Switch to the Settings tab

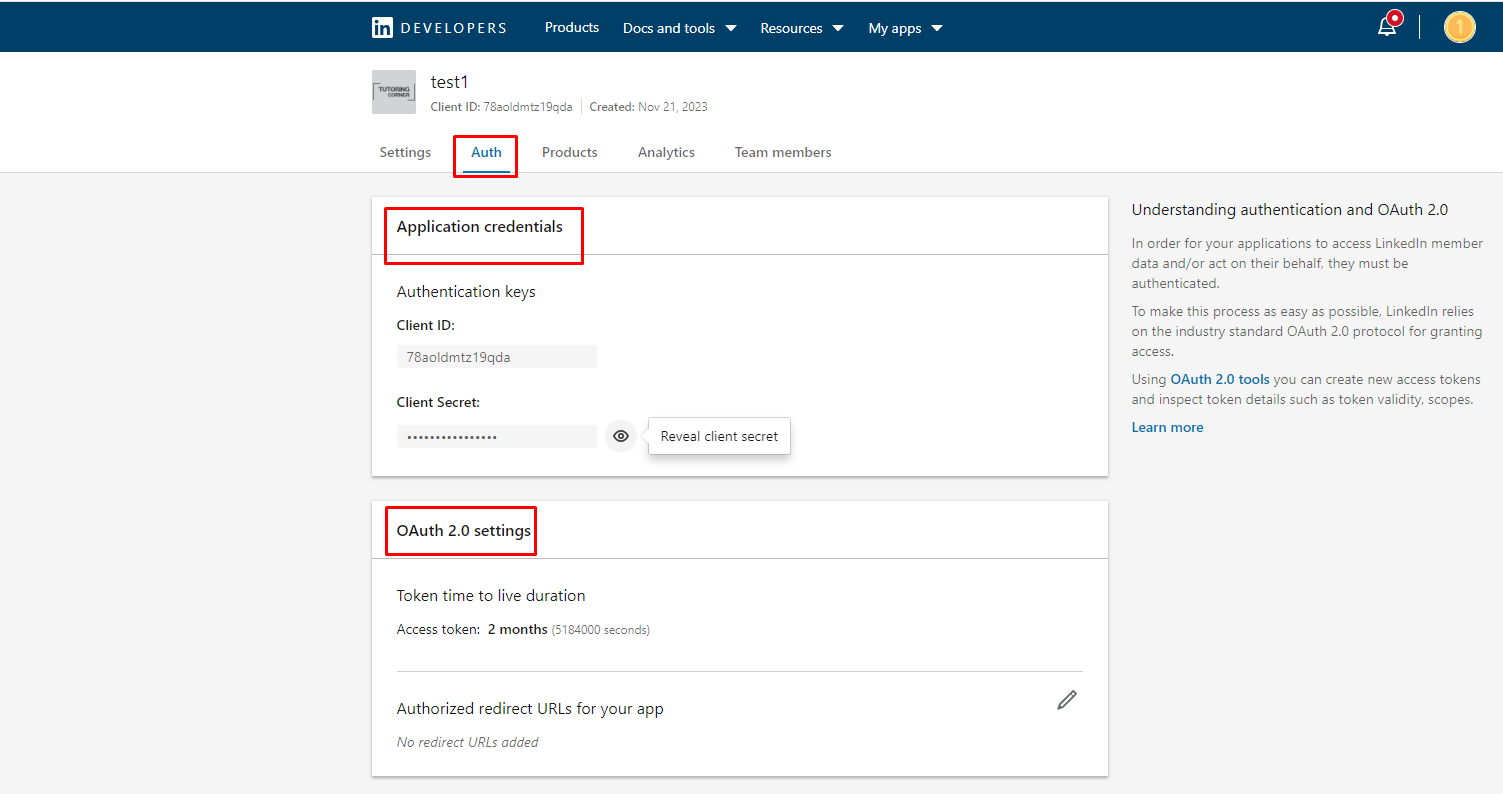tap(404, 152)
